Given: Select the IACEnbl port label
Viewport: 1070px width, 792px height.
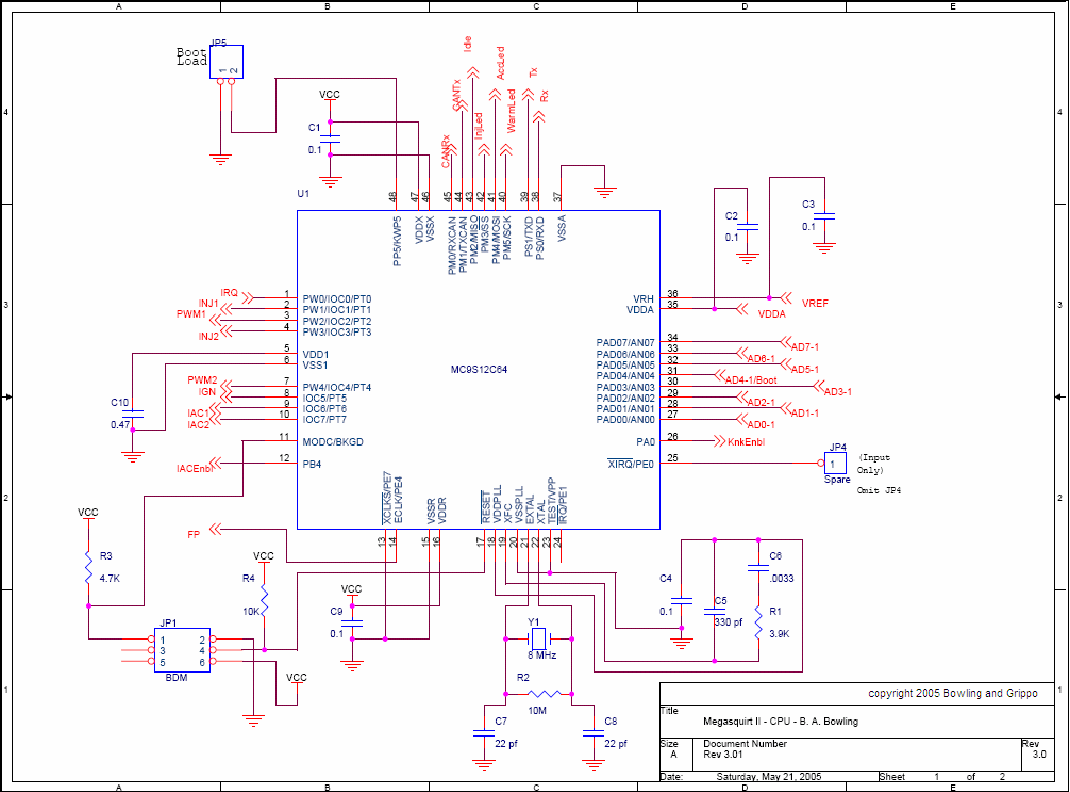Looking at the screenshot, I should click(x=196, y=466).
